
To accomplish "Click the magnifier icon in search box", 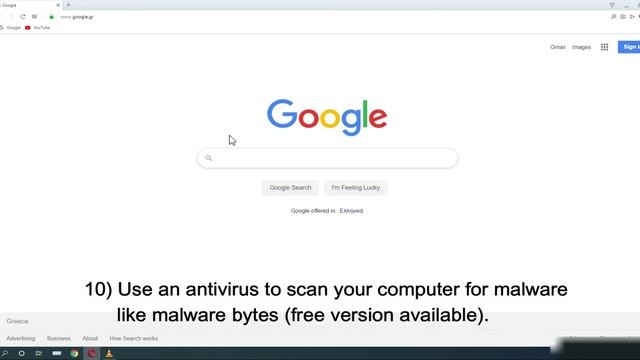I will [209, 158].
